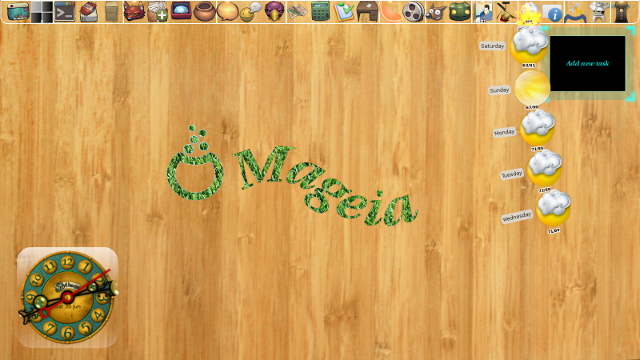
Task: Click the crossed broom tools icon
Action: coord(505,11)
